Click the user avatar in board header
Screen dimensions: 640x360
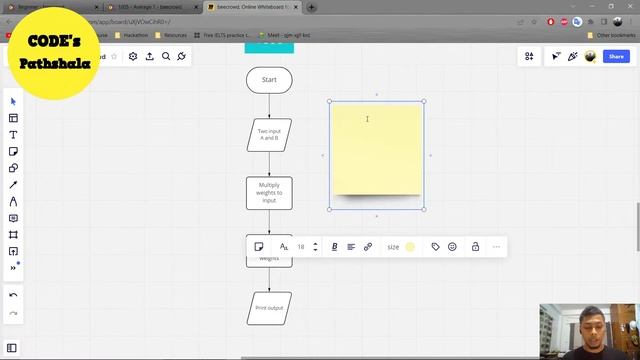click(590, 56)
